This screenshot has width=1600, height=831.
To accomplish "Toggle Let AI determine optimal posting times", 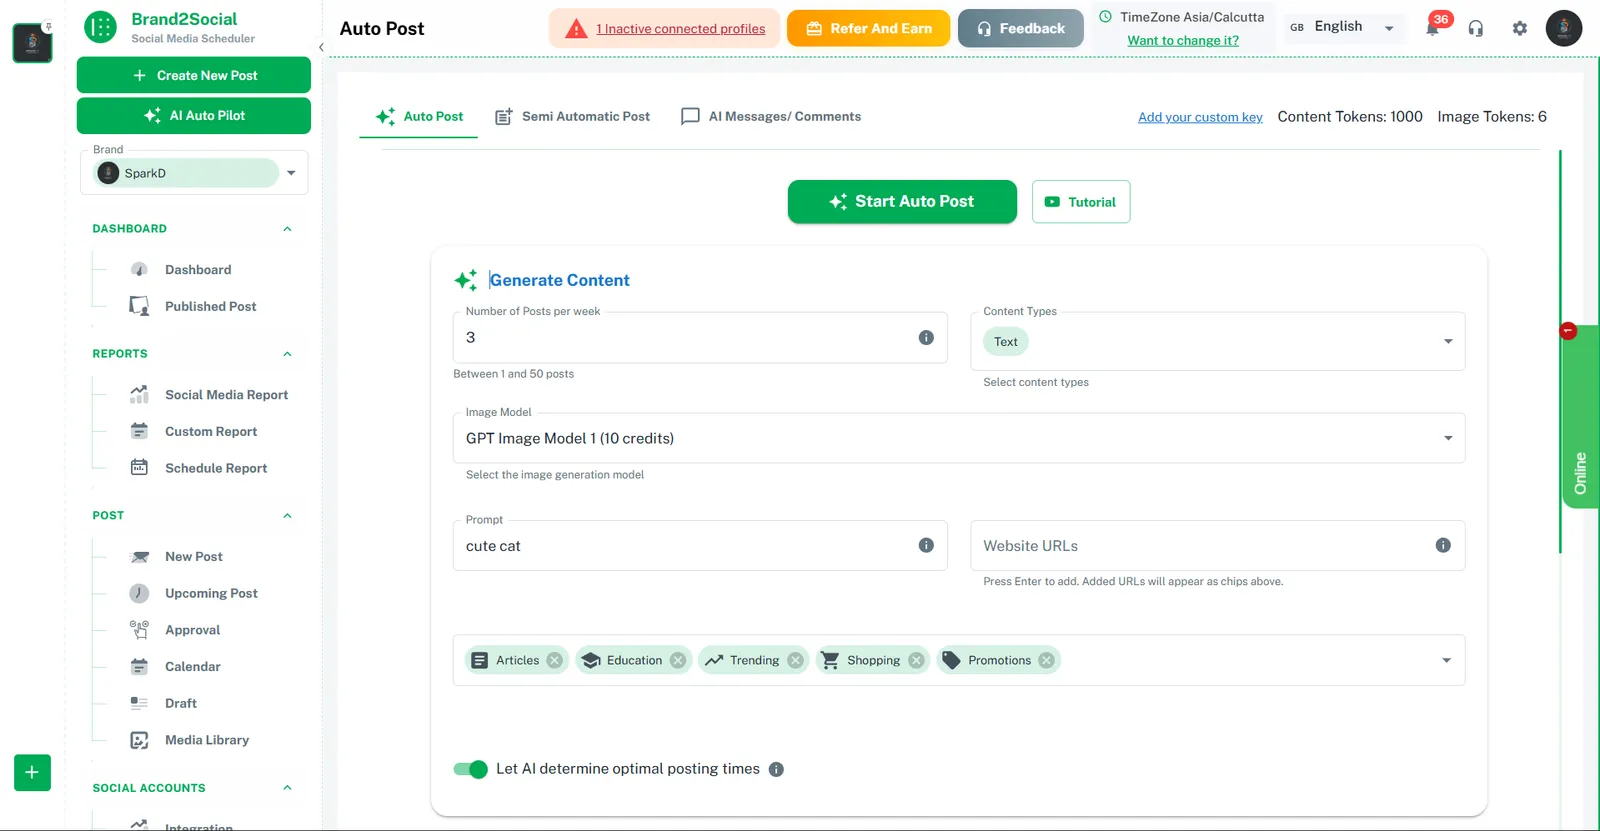I will (x=470, y=769).
